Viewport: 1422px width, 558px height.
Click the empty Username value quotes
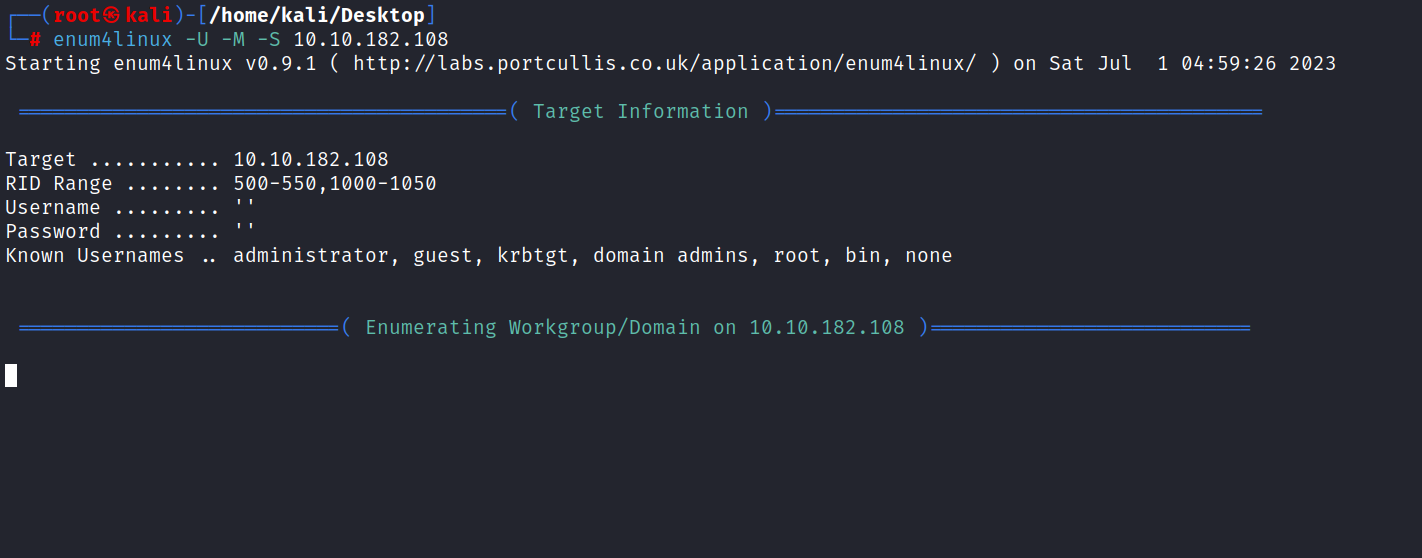click(x=245, y=206)
